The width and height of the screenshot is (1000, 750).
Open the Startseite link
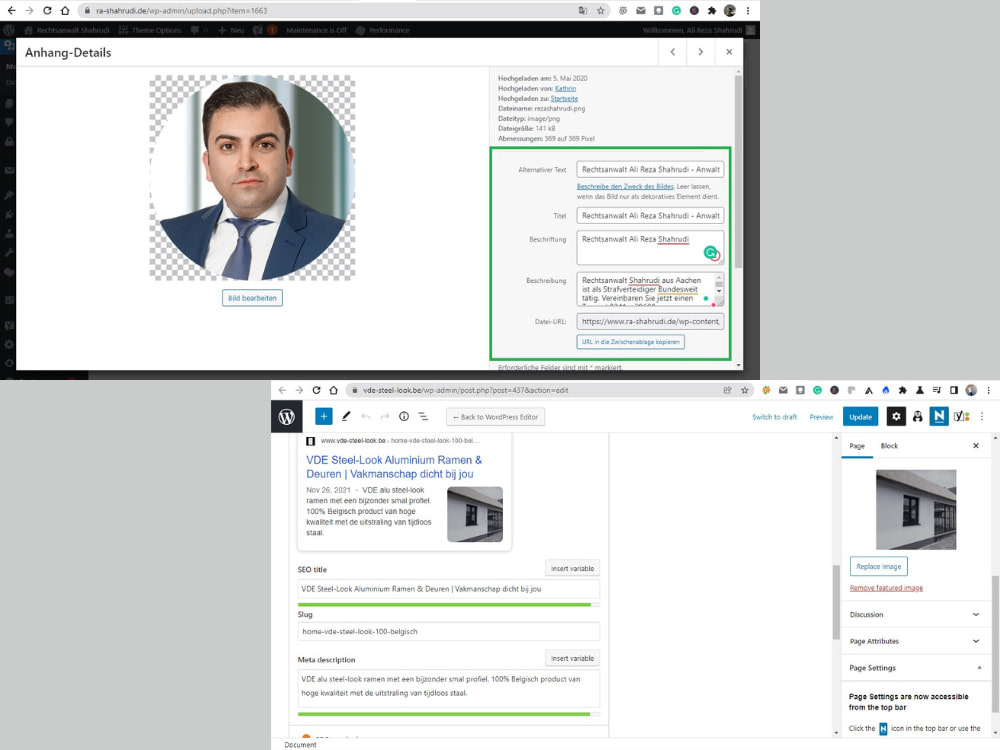point(564,99)
